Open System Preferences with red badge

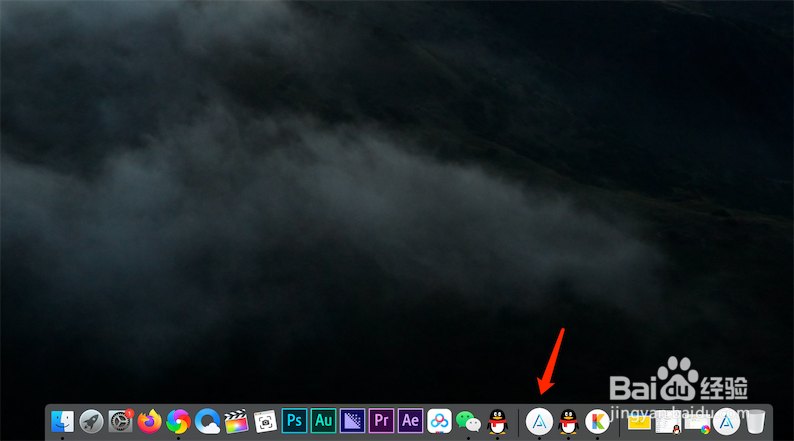point(121,421)
